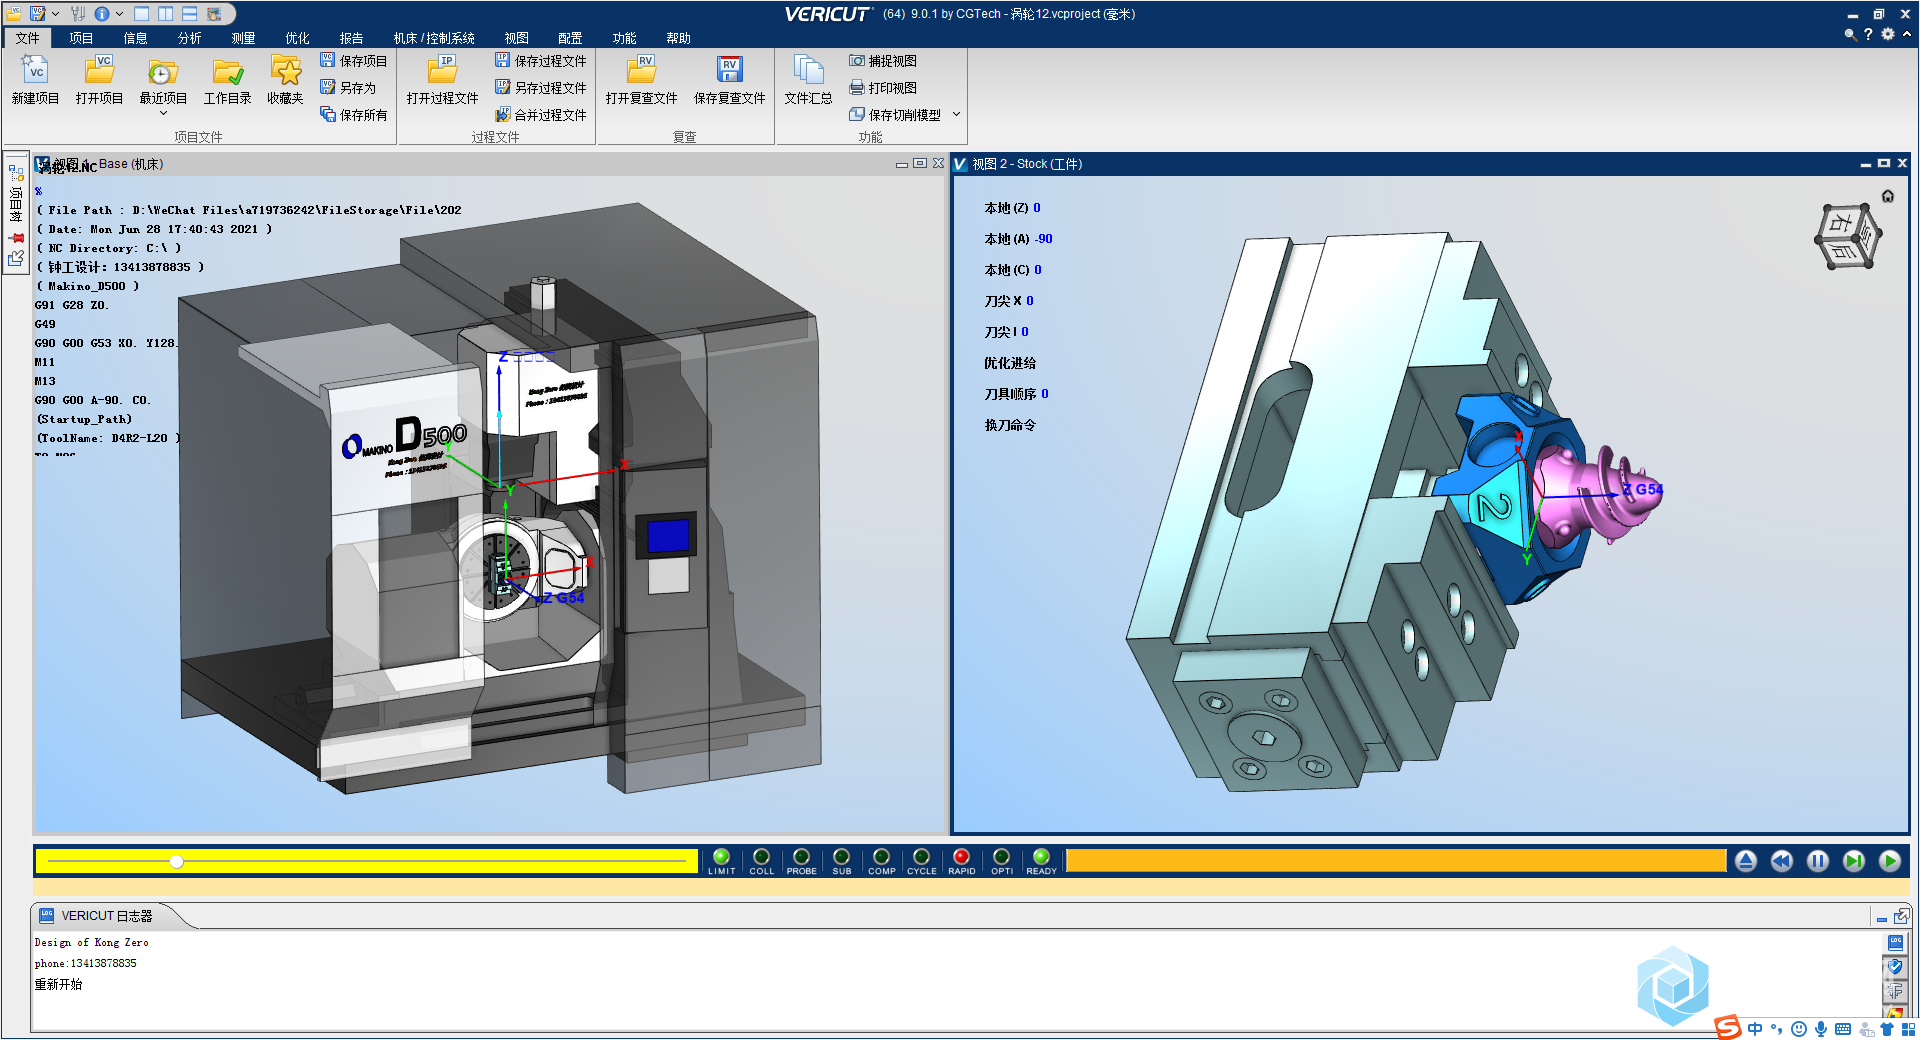The height and width of the screenshot is (1040, 1920).
Task: Select the VERICUT 日志器 tab
Action: click(x=106, y=916)
